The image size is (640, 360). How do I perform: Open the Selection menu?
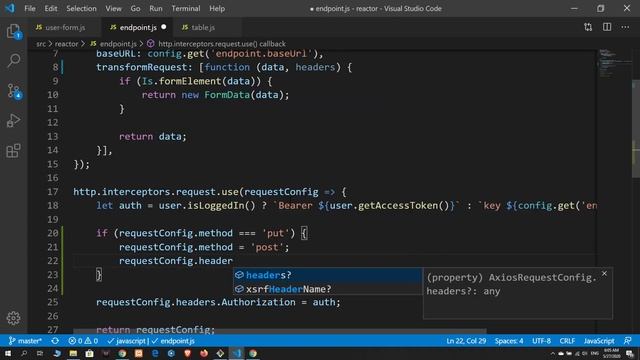81,8
